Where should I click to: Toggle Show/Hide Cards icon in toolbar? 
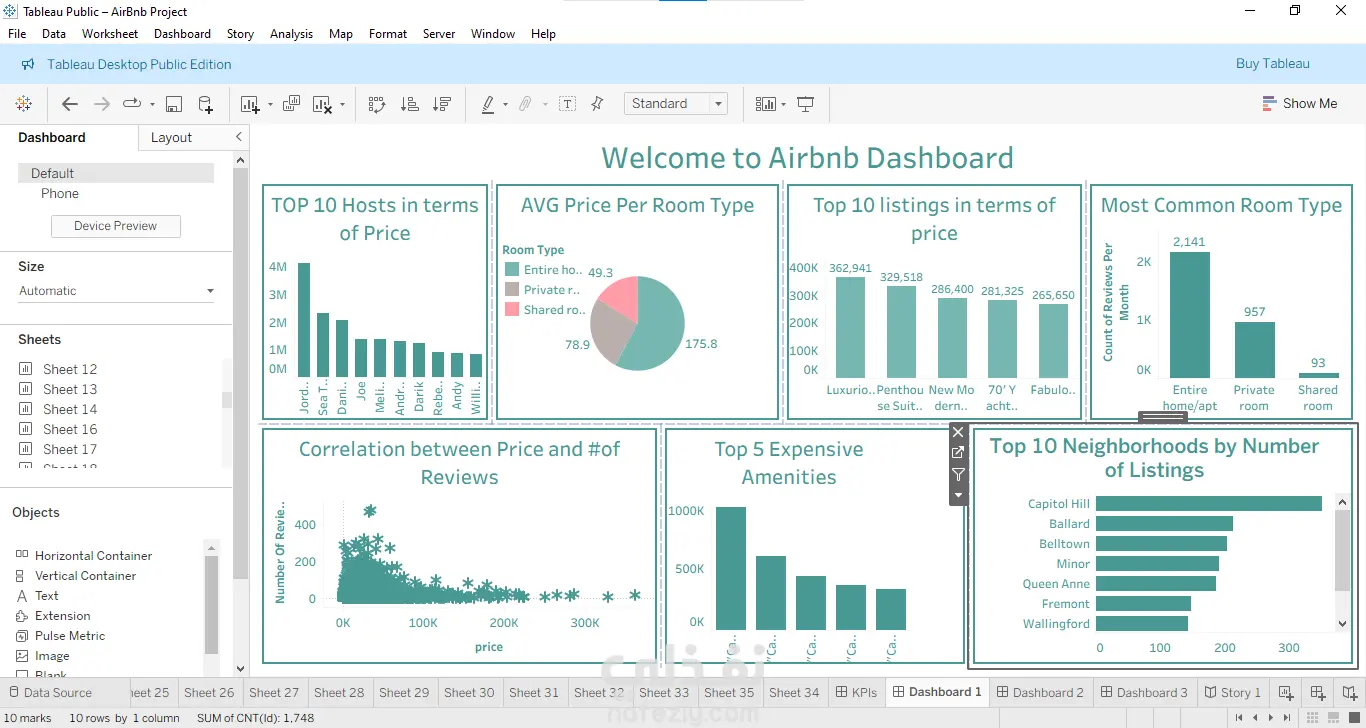766,104
